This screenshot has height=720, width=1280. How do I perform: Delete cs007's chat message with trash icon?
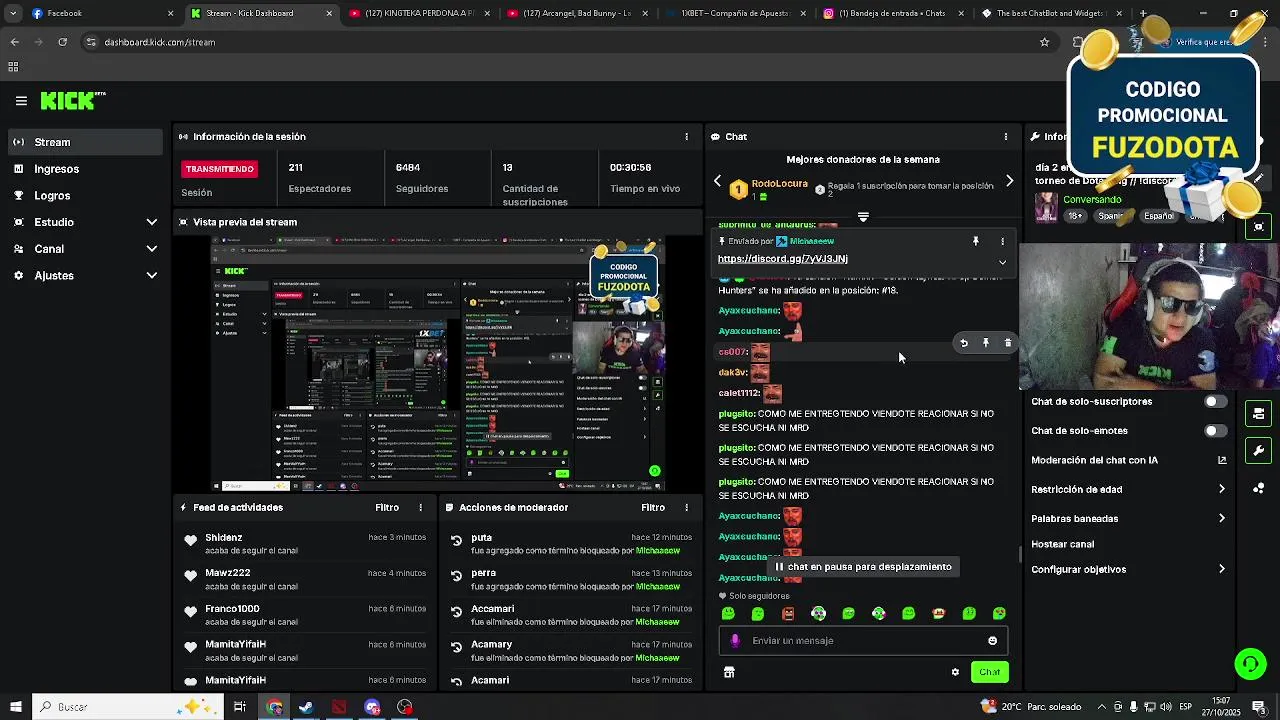(1008, 343)
